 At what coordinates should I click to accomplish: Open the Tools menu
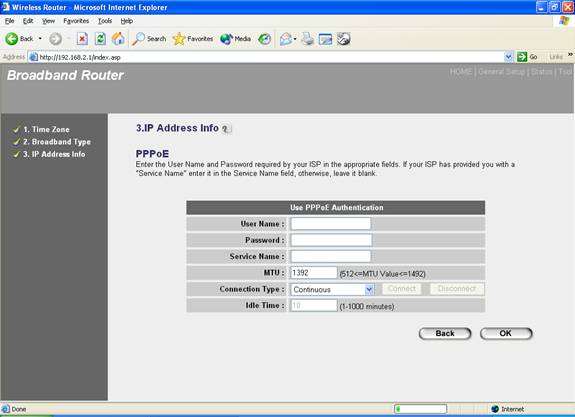tap(105, 21)
